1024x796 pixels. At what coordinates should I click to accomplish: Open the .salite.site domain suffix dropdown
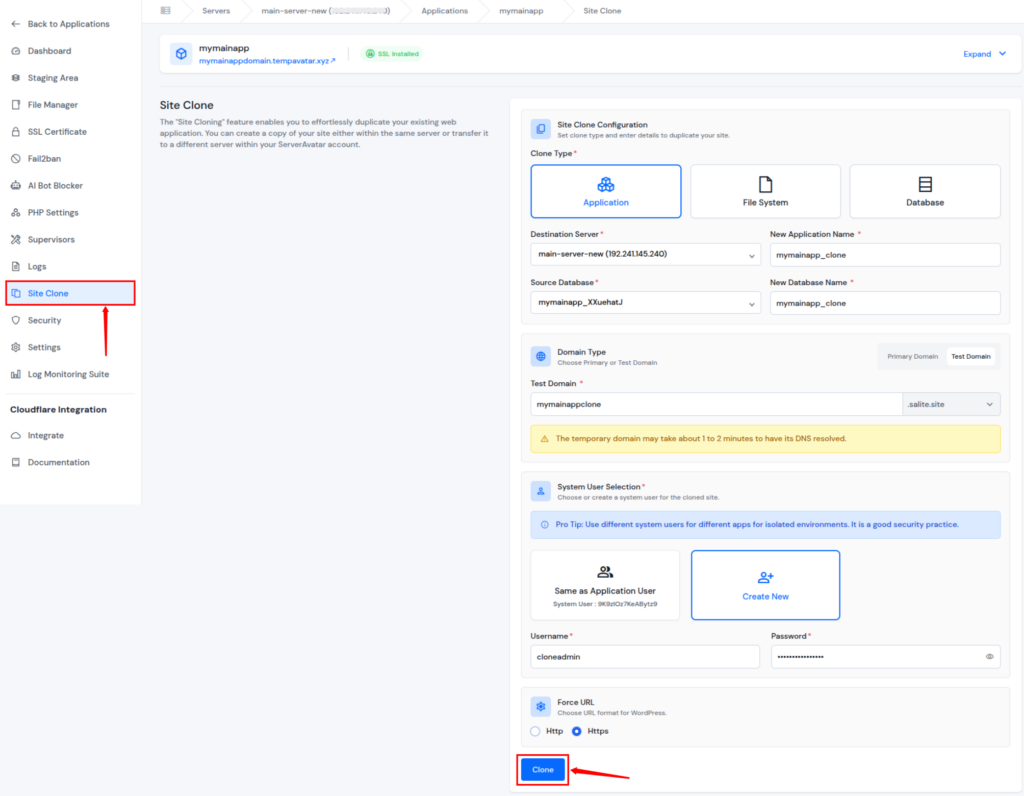[951, 404]
